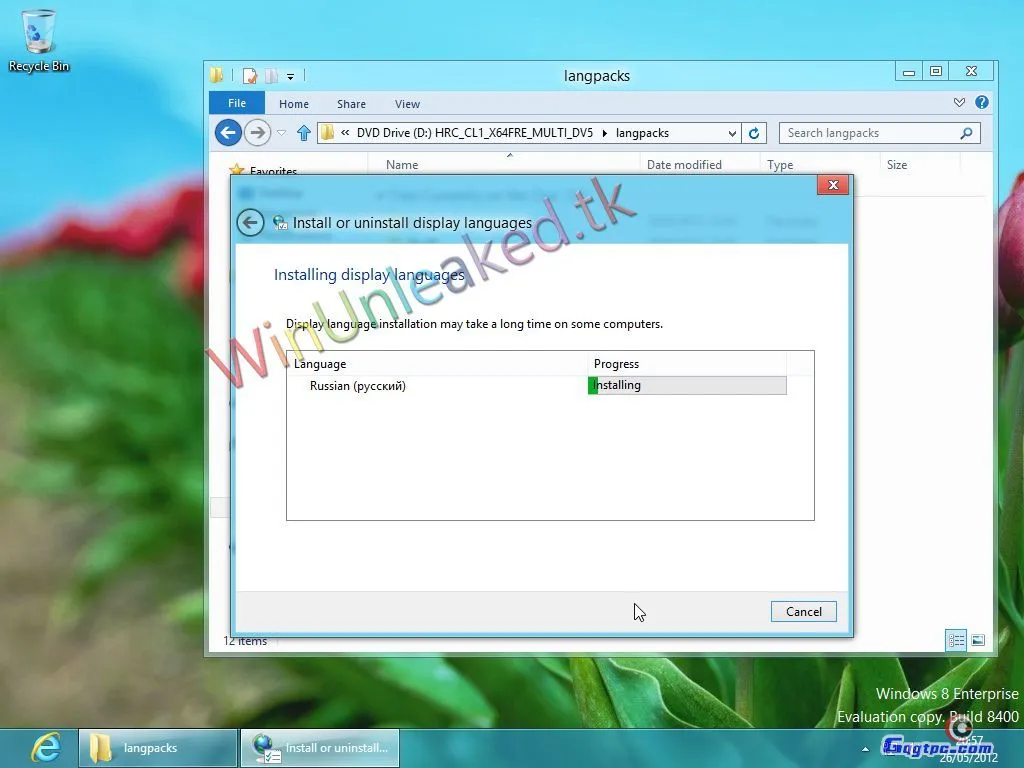Open address bar history dropdown

coord(732,133)
